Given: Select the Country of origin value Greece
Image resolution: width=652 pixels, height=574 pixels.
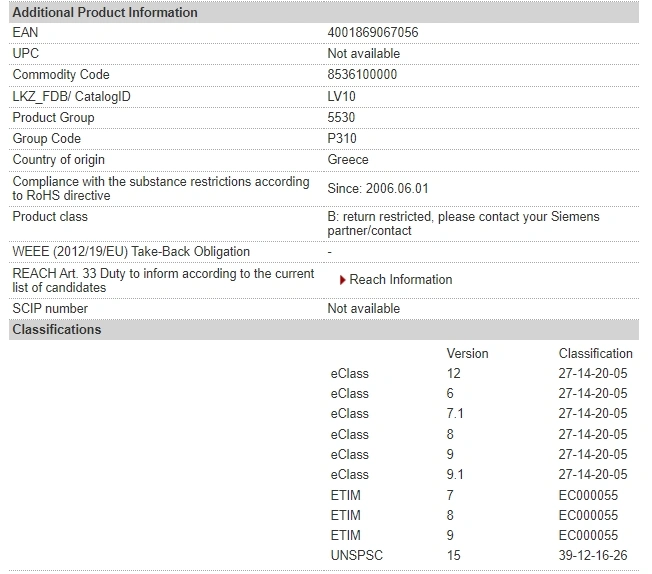Looking at the screenshot, I should point(348,160).
